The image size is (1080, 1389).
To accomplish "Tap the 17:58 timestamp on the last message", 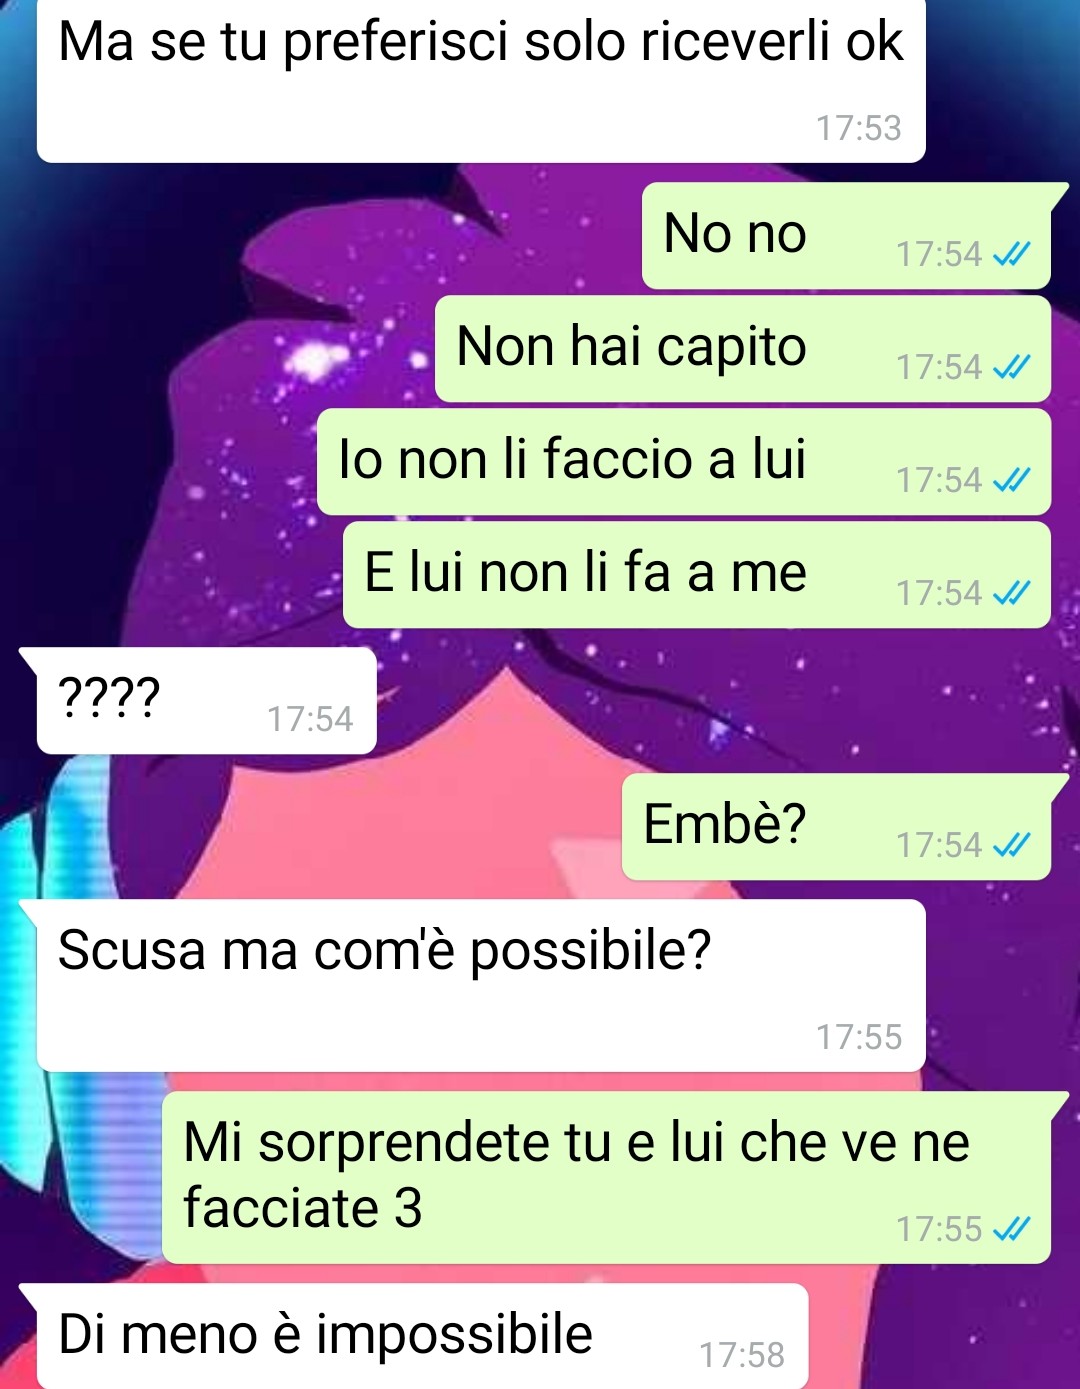I will pos(741,1355).
